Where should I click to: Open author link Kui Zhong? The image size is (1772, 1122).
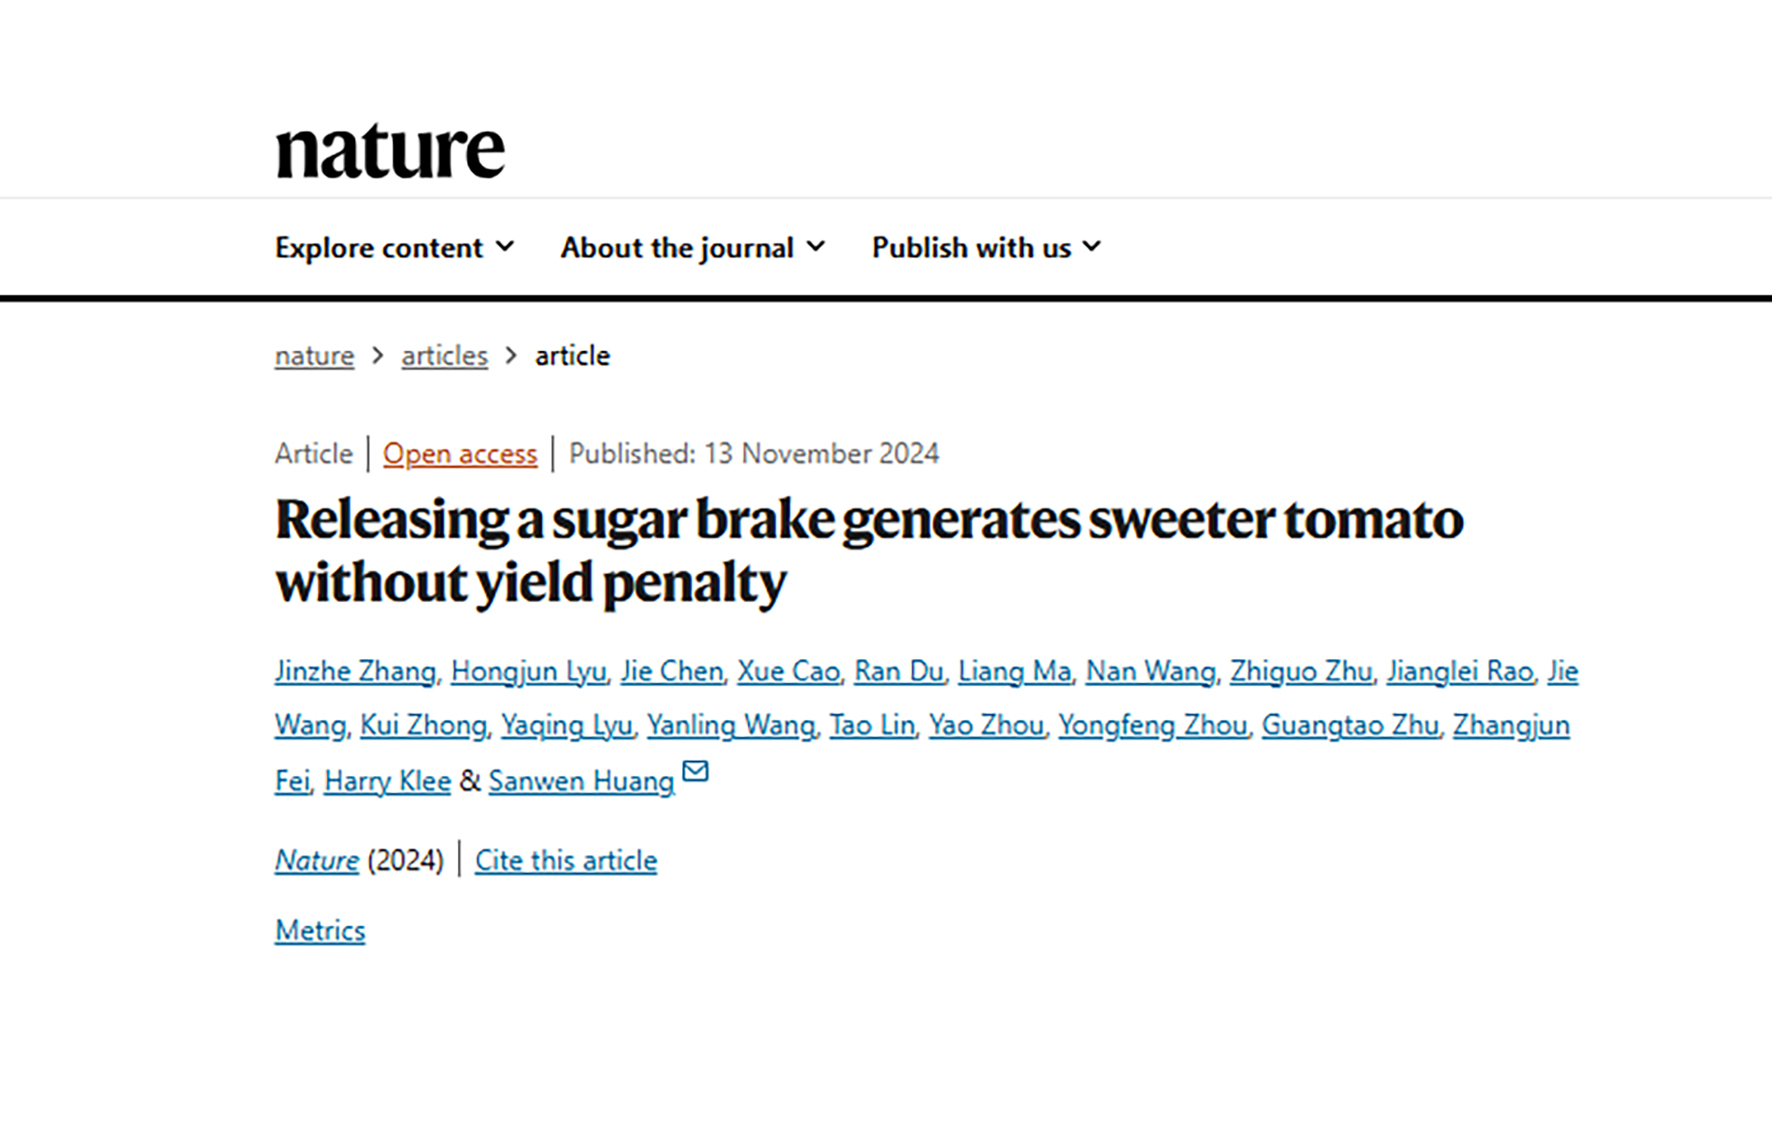click(x=423, y=725)
